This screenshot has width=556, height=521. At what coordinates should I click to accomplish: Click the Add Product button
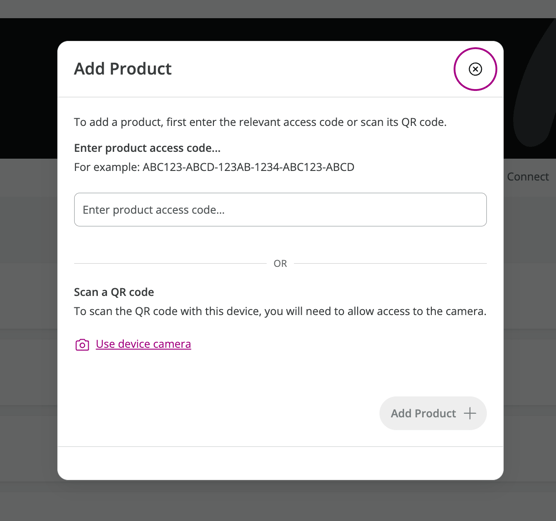433,413
